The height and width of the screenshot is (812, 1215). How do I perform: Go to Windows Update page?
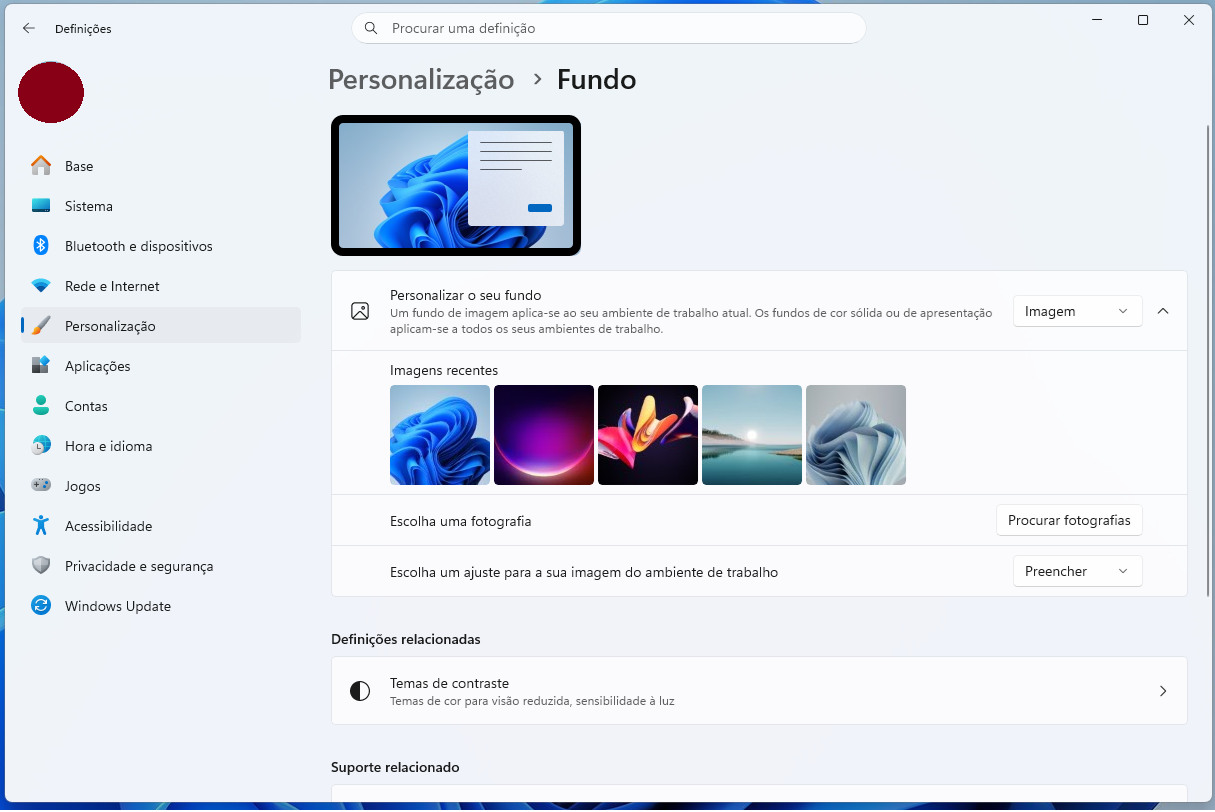(161, 606)
